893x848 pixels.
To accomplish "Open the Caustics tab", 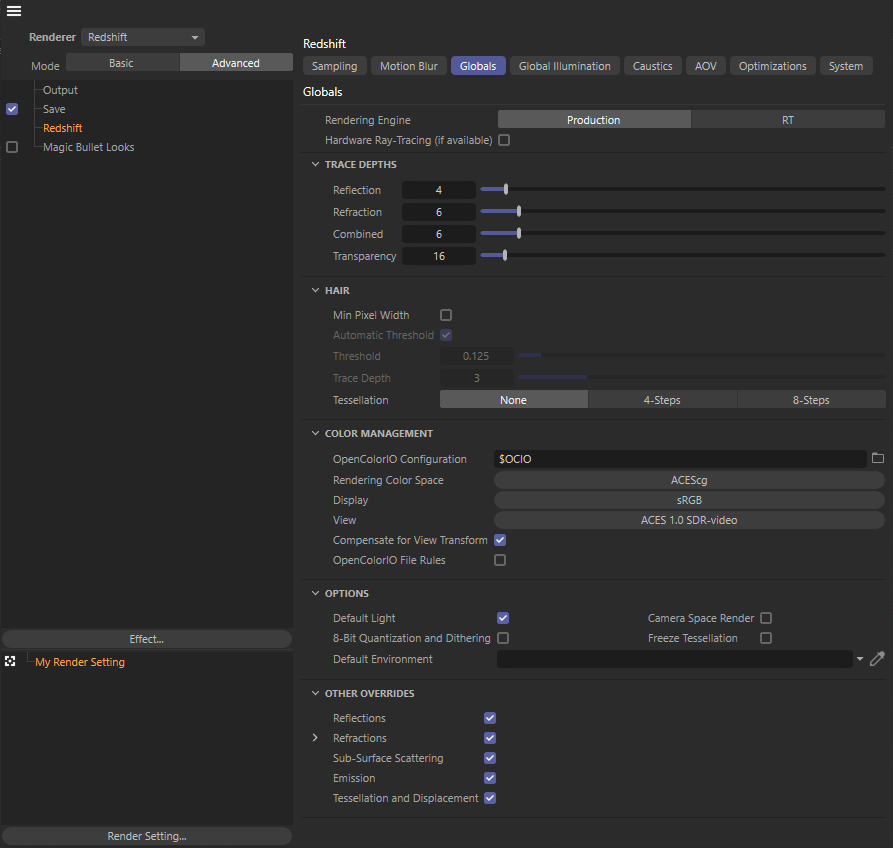I will coord(653,66).
